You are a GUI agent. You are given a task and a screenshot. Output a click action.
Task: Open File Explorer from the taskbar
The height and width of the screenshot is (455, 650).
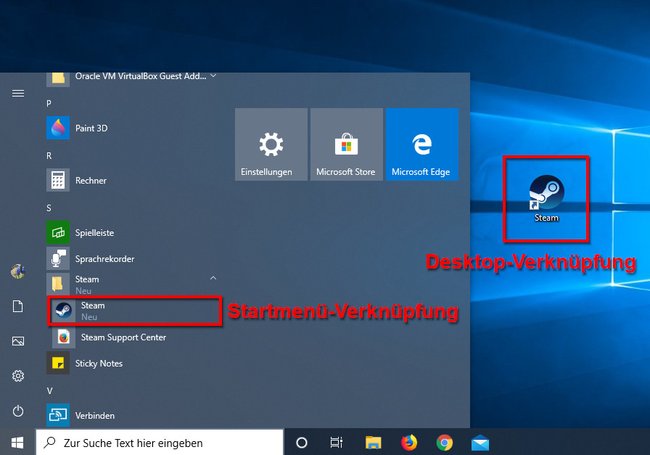point(373,443)
